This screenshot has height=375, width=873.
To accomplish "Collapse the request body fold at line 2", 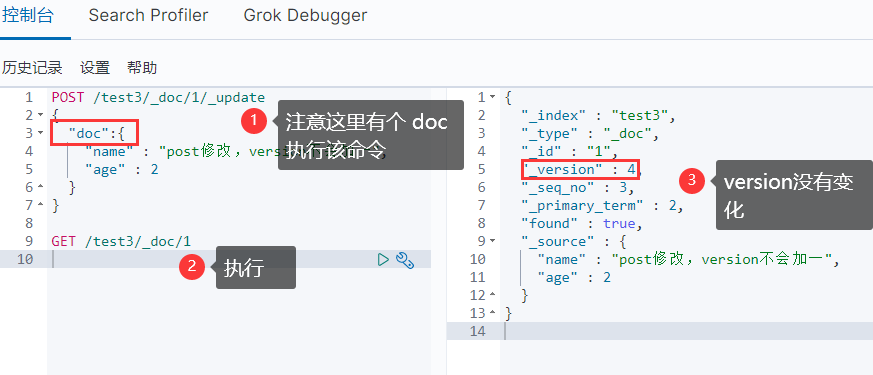I will pos(40,115).
